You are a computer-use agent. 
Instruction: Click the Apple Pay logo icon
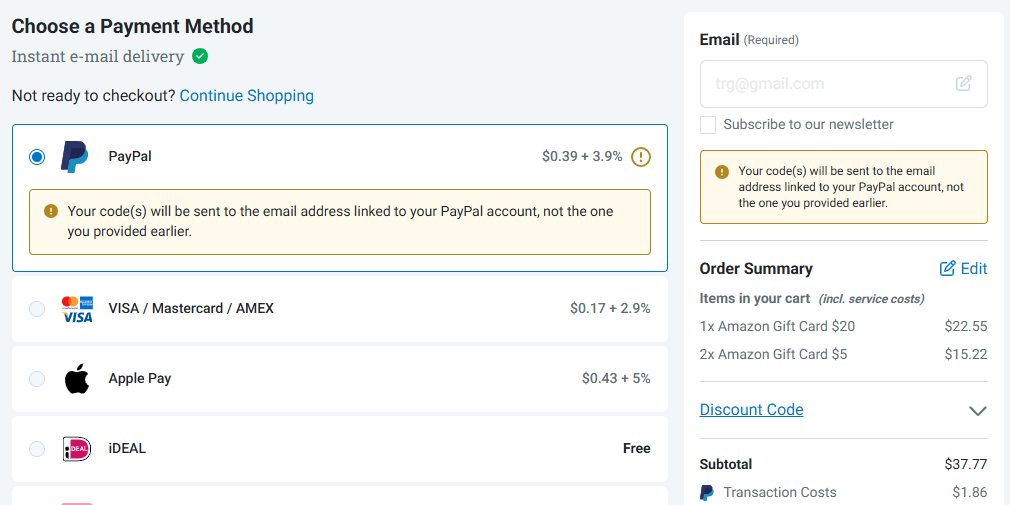[x=77, y=378]
